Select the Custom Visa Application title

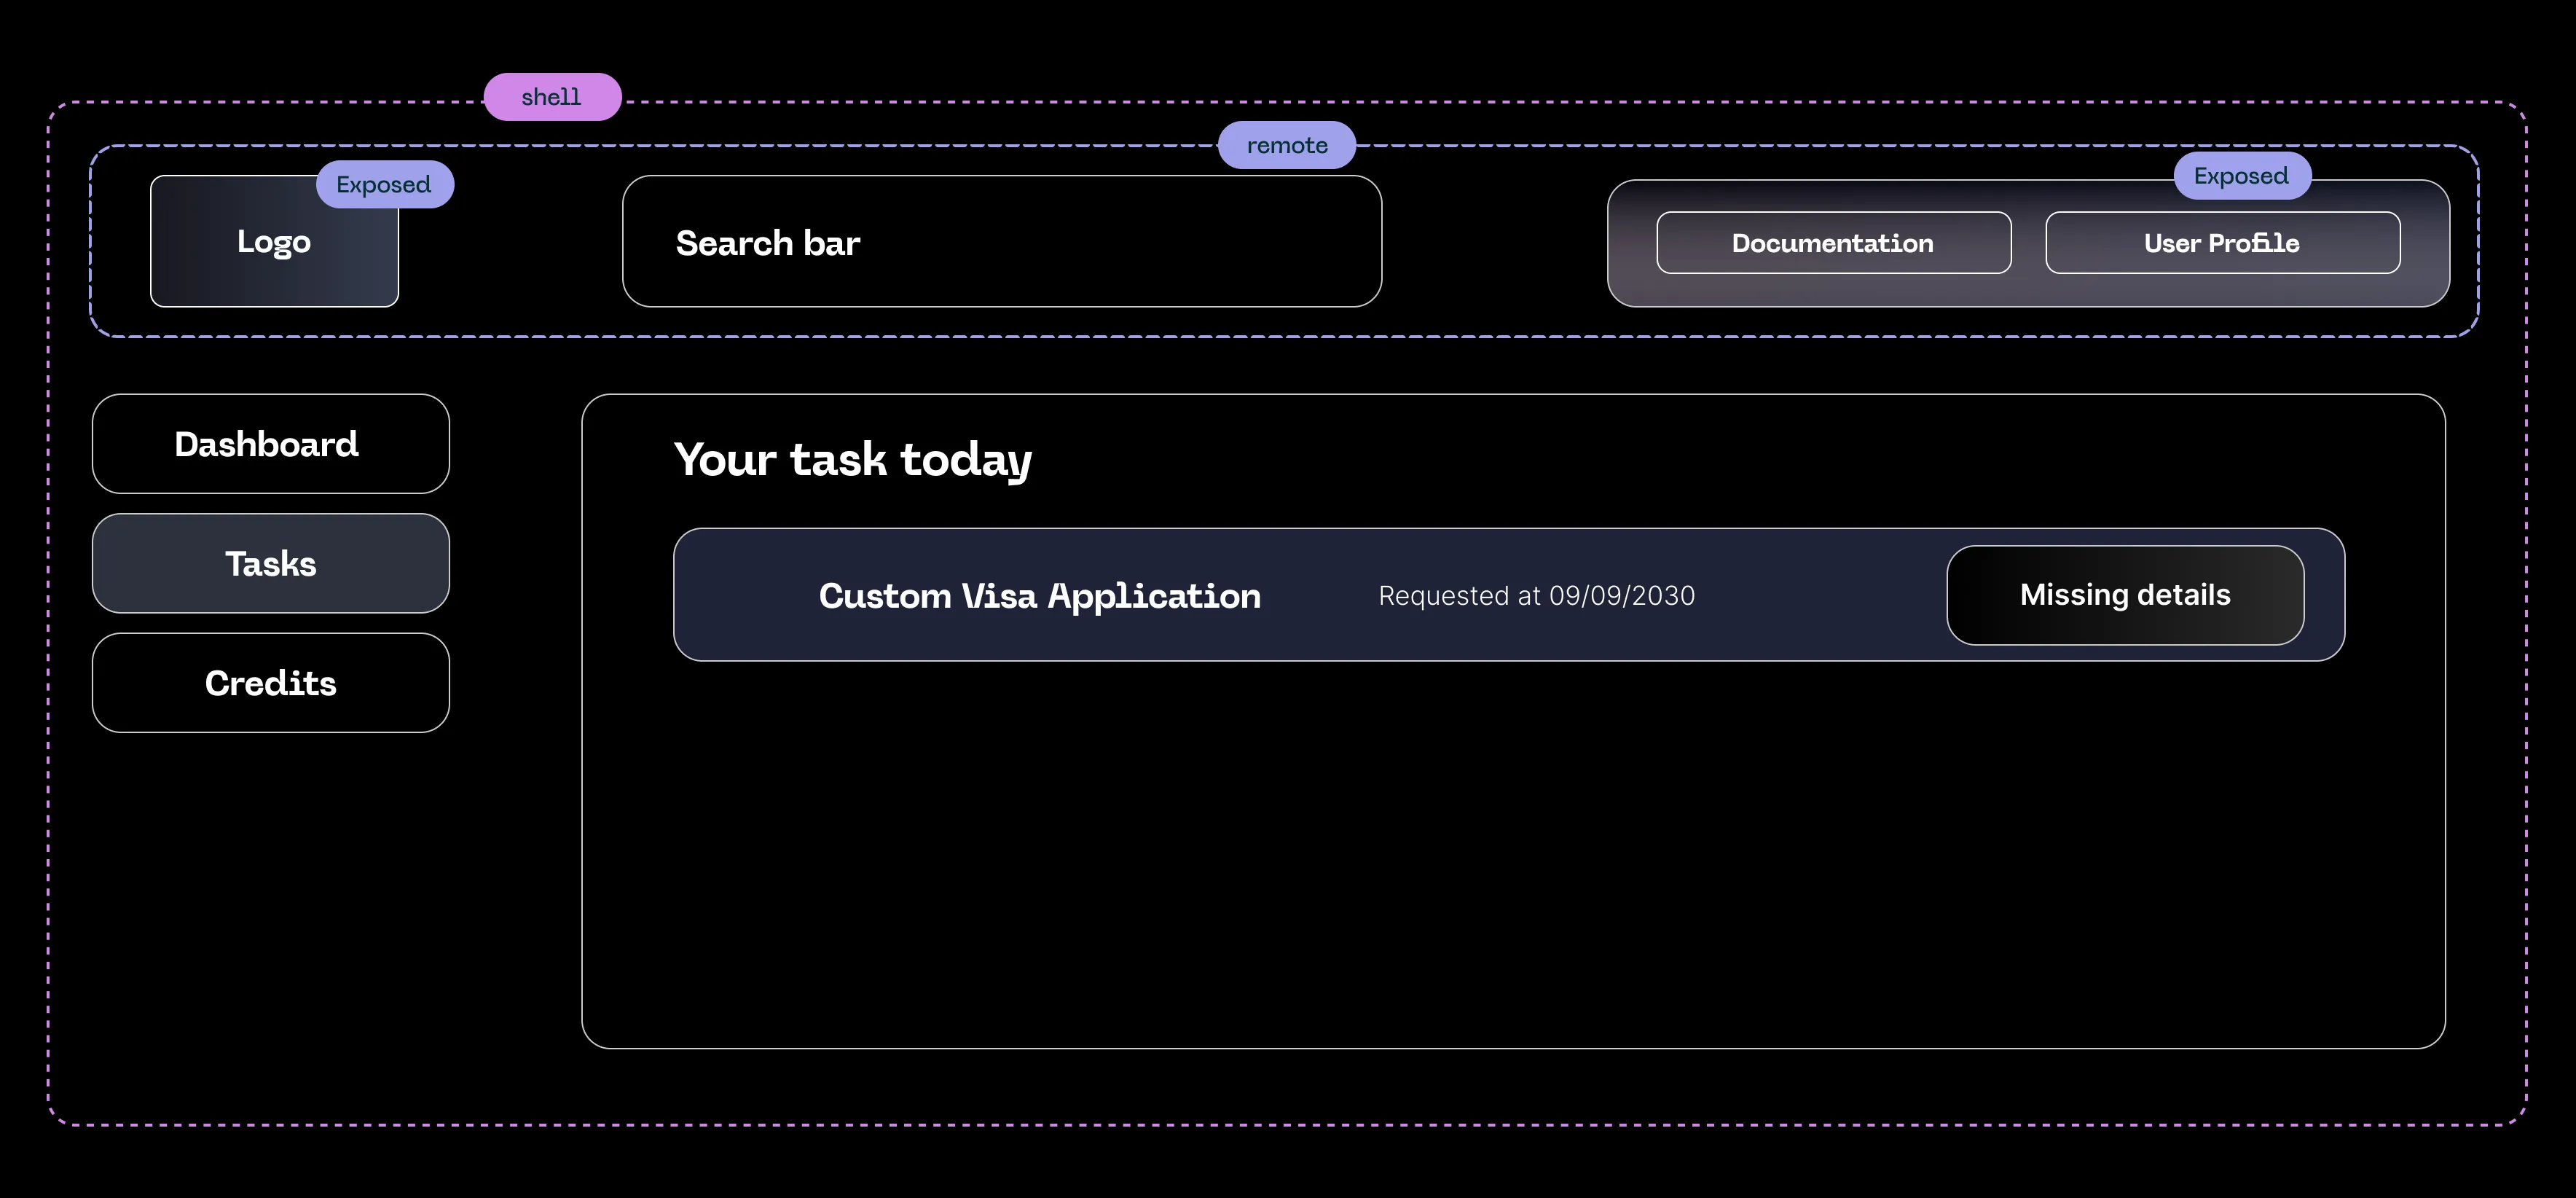point(1039,596)
